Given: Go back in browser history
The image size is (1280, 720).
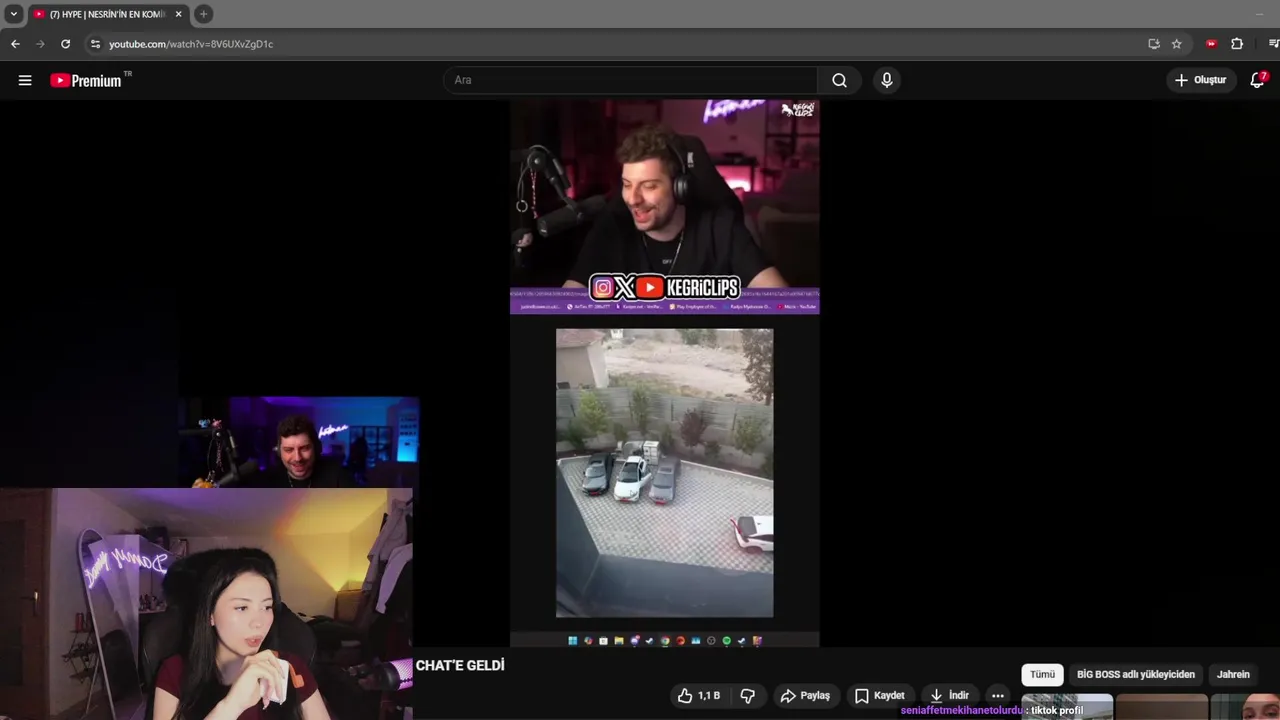Looking at the screenshot, I should [15, 44].
